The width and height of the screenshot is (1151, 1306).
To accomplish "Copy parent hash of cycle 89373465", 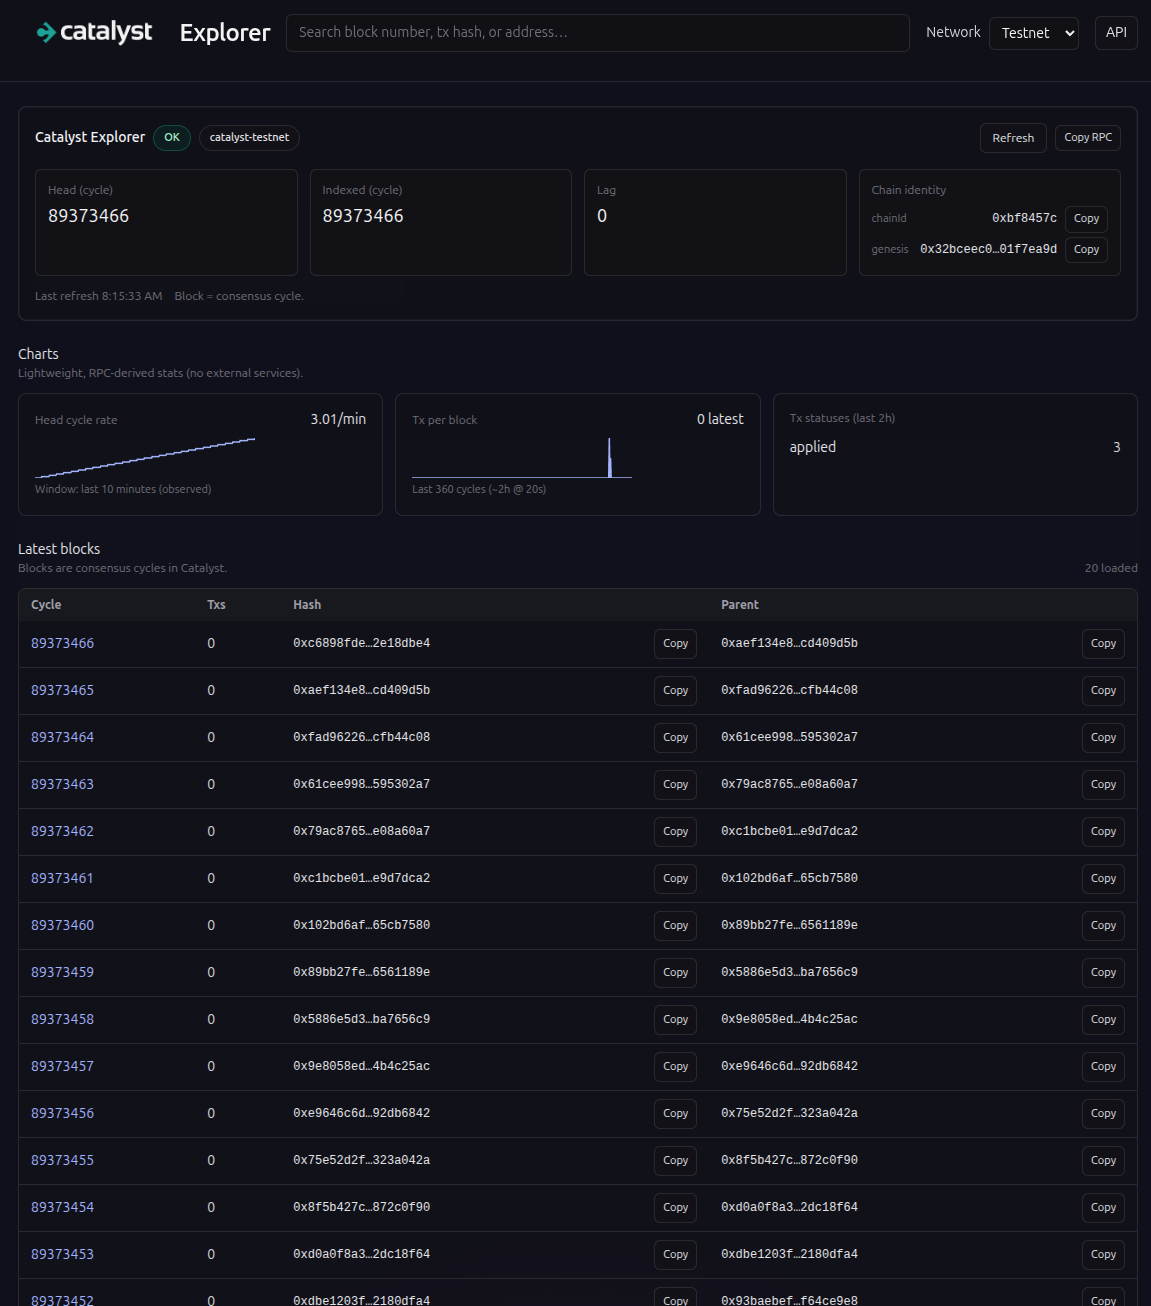I will coord(1103,691).
